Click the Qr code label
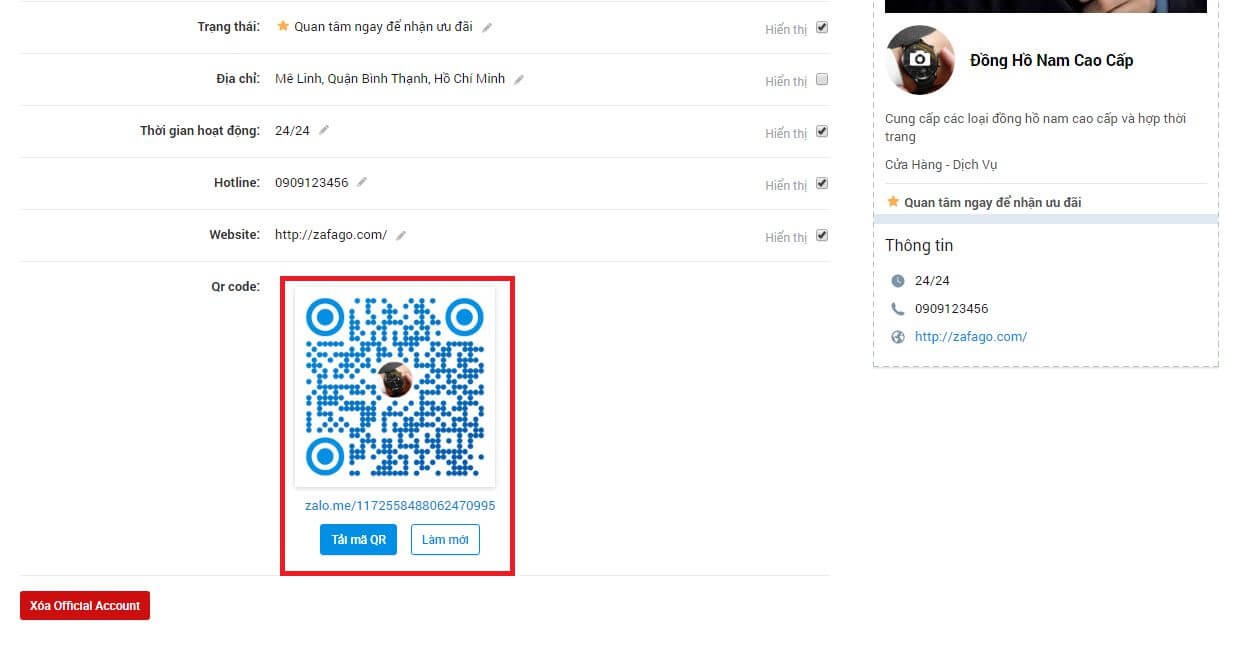The width and height of the screenshot is (1248, 645). tap(235, 287)
